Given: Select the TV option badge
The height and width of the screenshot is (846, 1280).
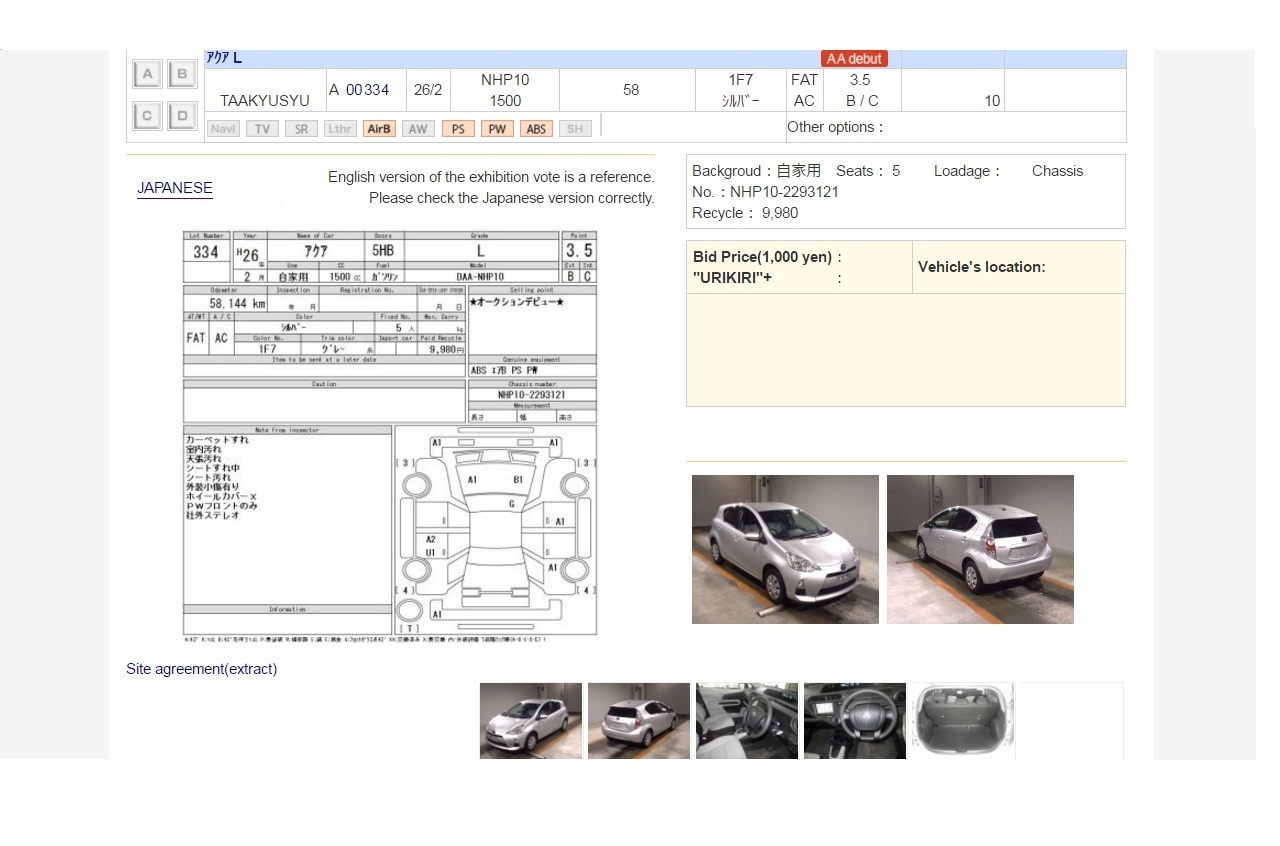Looking at the screenshot, I should [x=262, y=129].
